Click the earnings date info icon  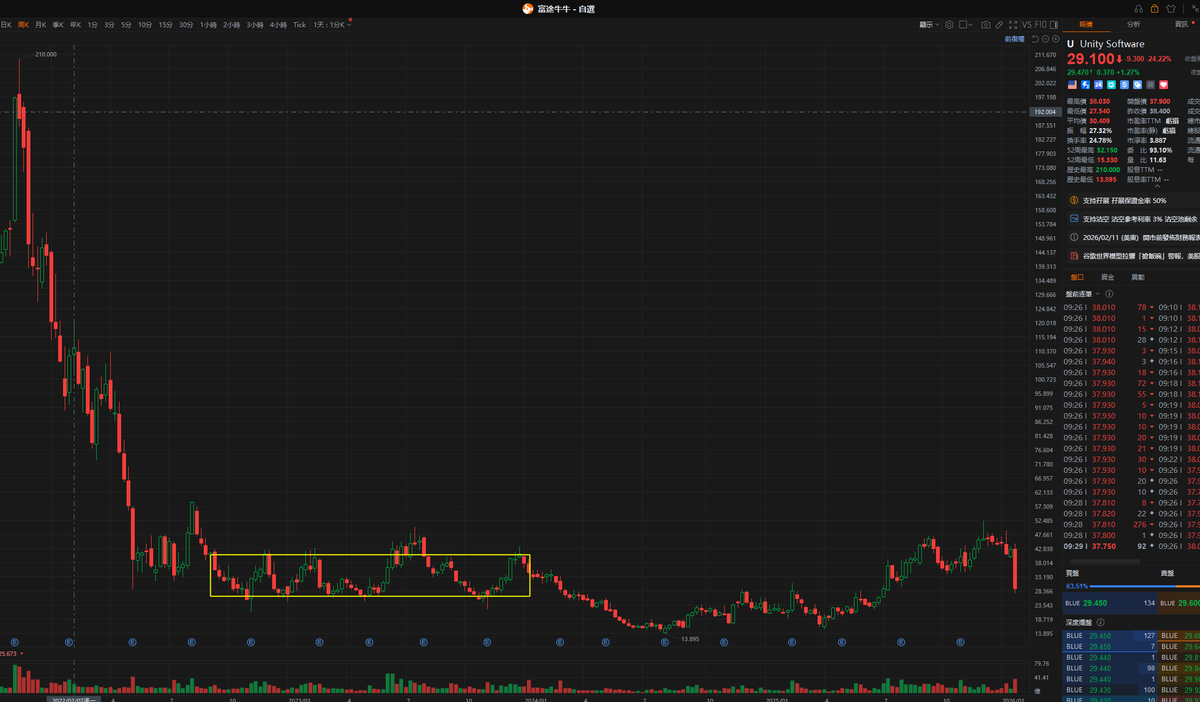pos(1073,237)
